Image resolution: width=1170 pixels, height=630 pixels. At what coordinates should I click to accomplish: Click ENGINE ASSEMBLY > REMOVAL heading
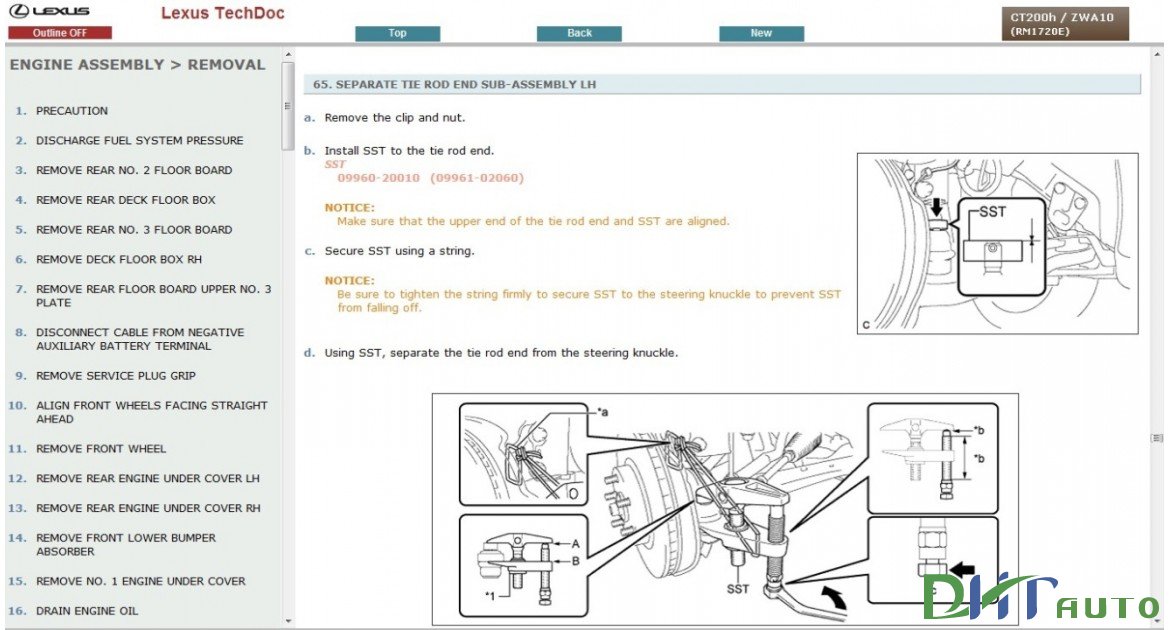(x=137, y=65)
